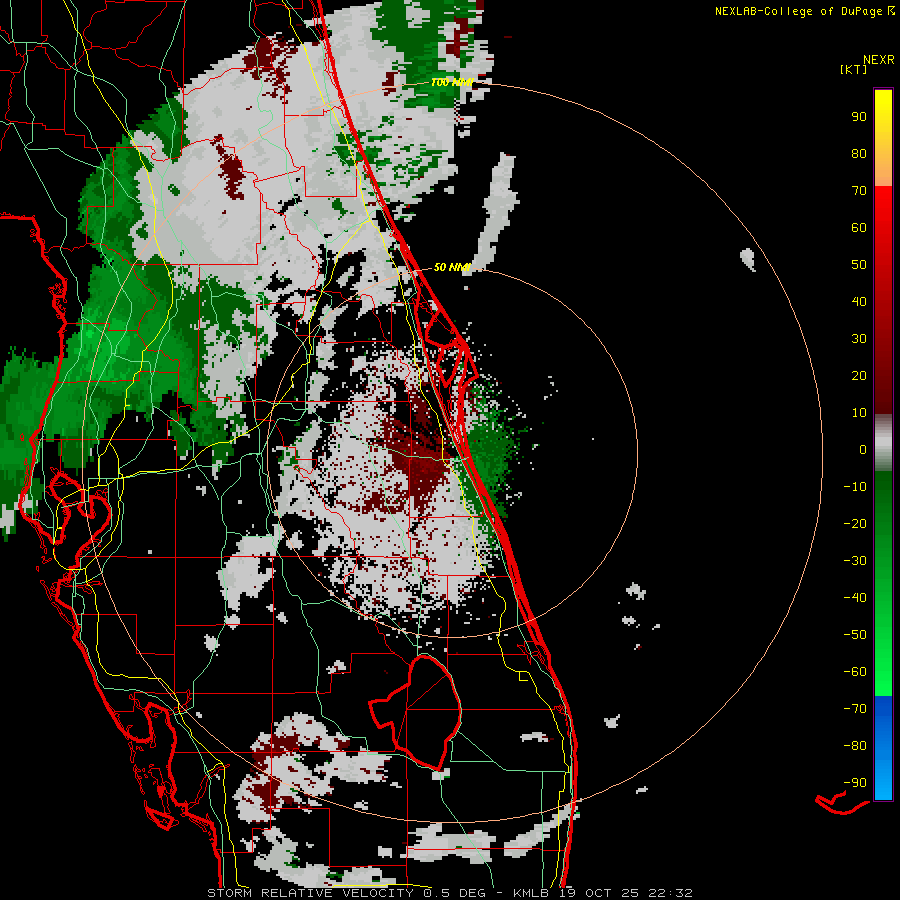Viewport: 900px width, 900px height.
Task: Click the -70 value on velocity scale
Action: [855, 709]
